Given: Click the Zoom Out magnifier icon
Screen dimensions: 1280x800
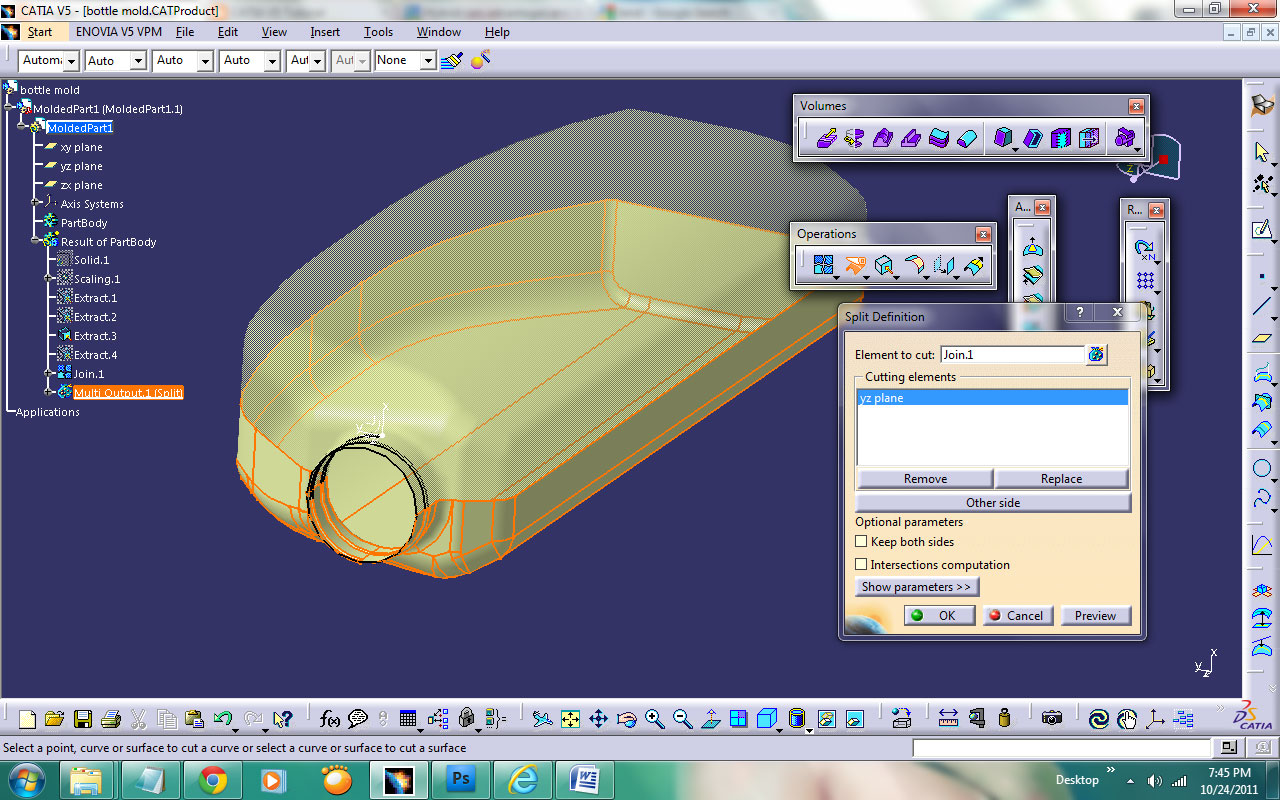Looking at the screenshot, I should point(683,718).
